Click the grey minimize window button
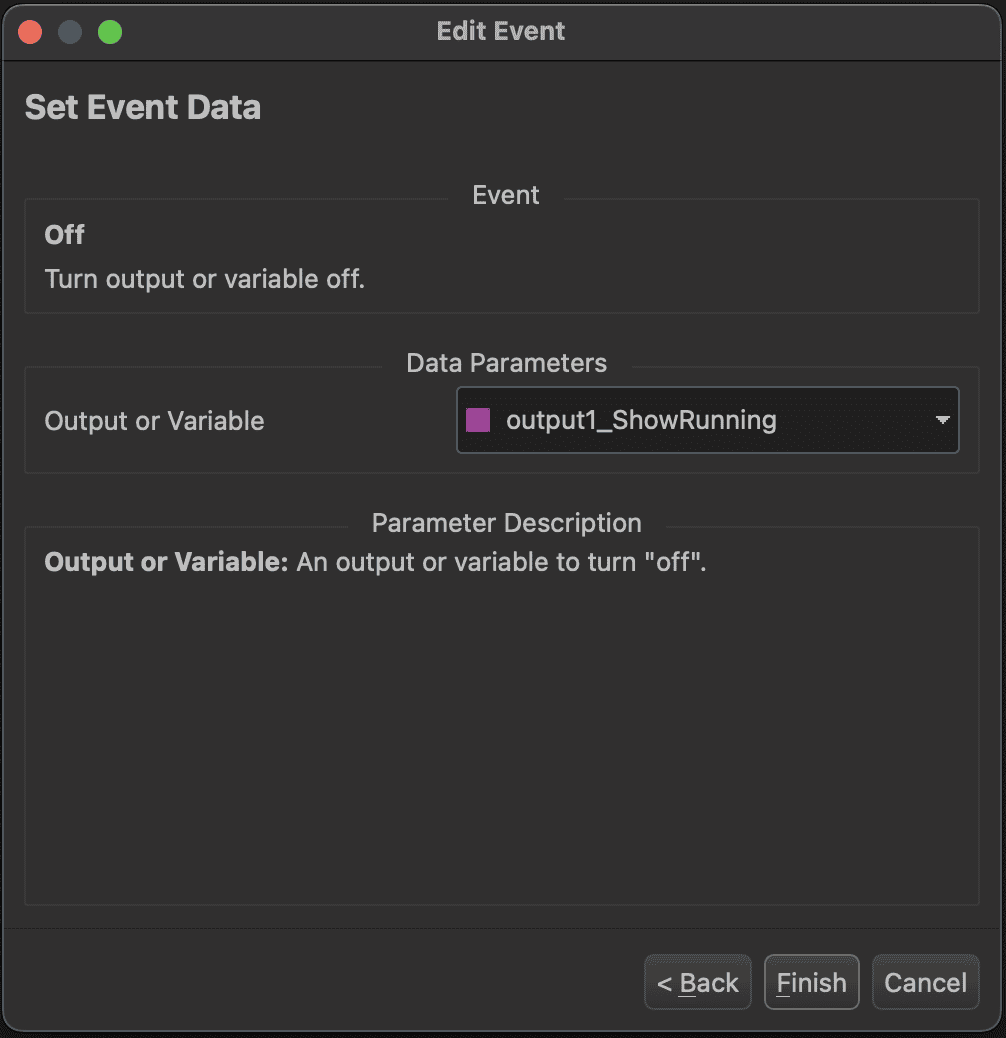The image size is (1006, 1038). tap(70, 32)
